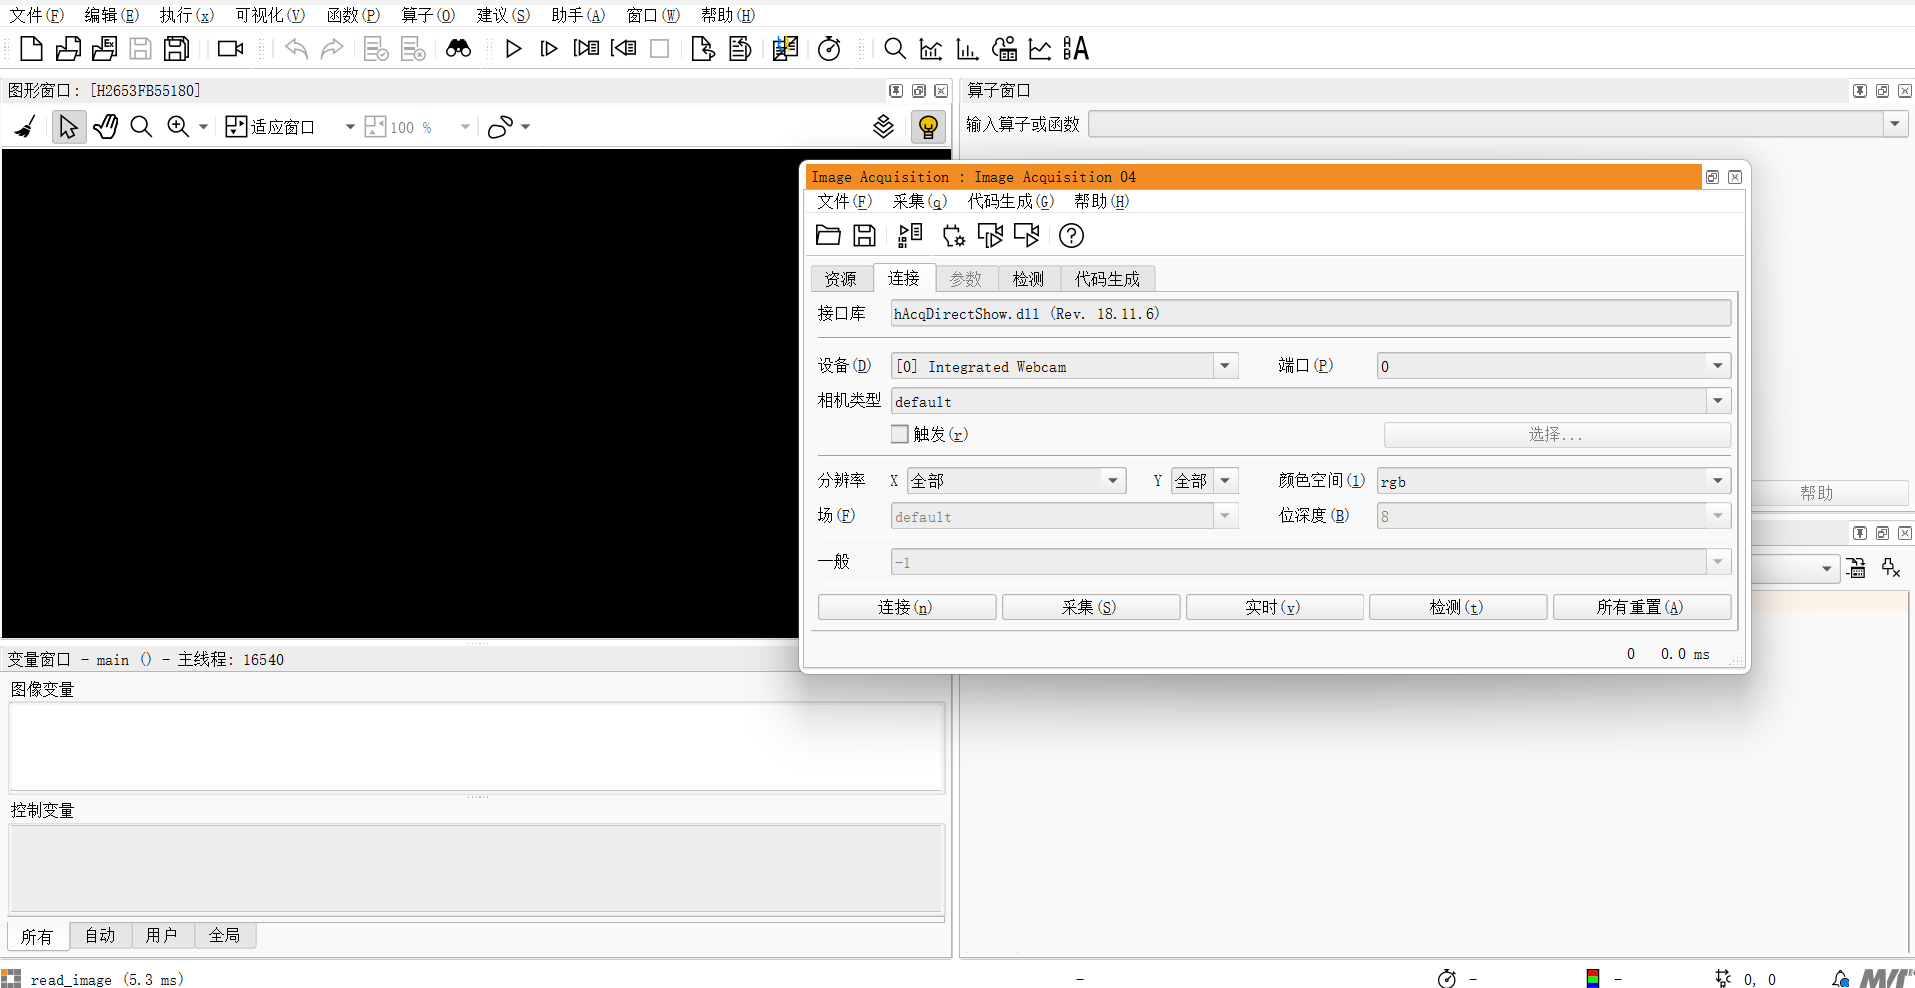Viewport: 1915px width, 988px height.
Task: Switch to the 检测 tab
Action: coord(1028,279)
